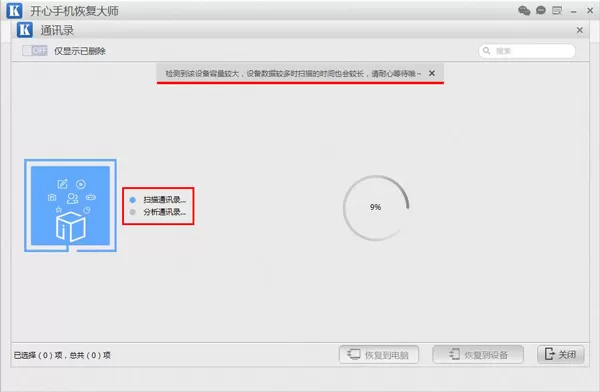Click the 恢复到电脑 button
This screenshot has height=392, width=600.
pos(378,354)
